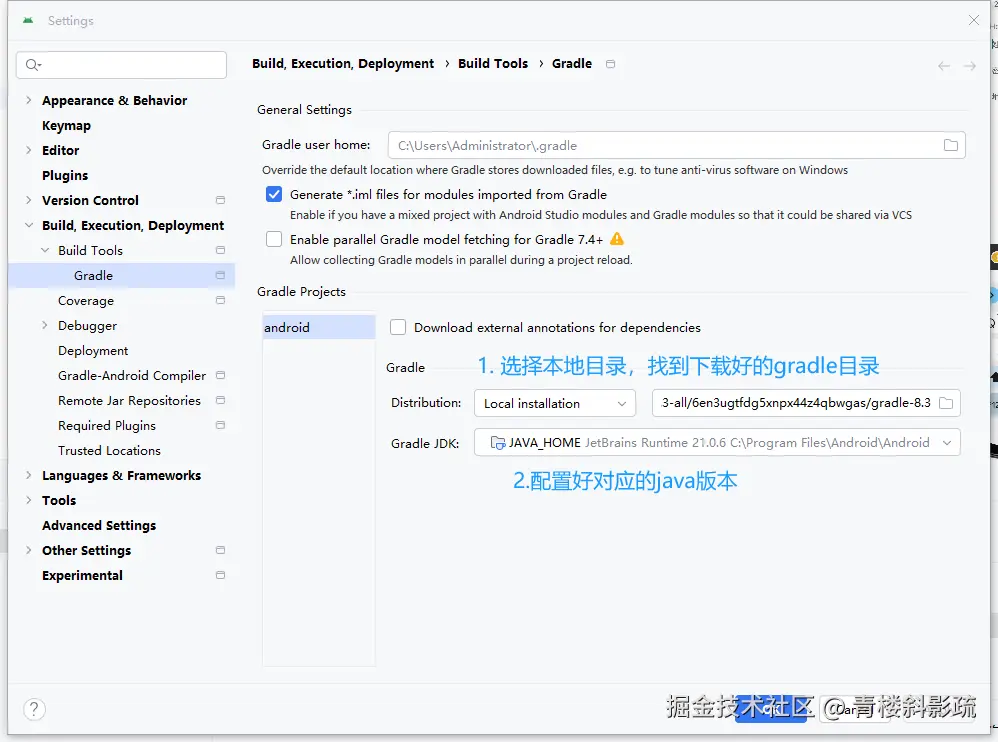This screenshot has width=998, height=742.
Task: Go forward with the right arrow icon
Action: coord(969,66)
